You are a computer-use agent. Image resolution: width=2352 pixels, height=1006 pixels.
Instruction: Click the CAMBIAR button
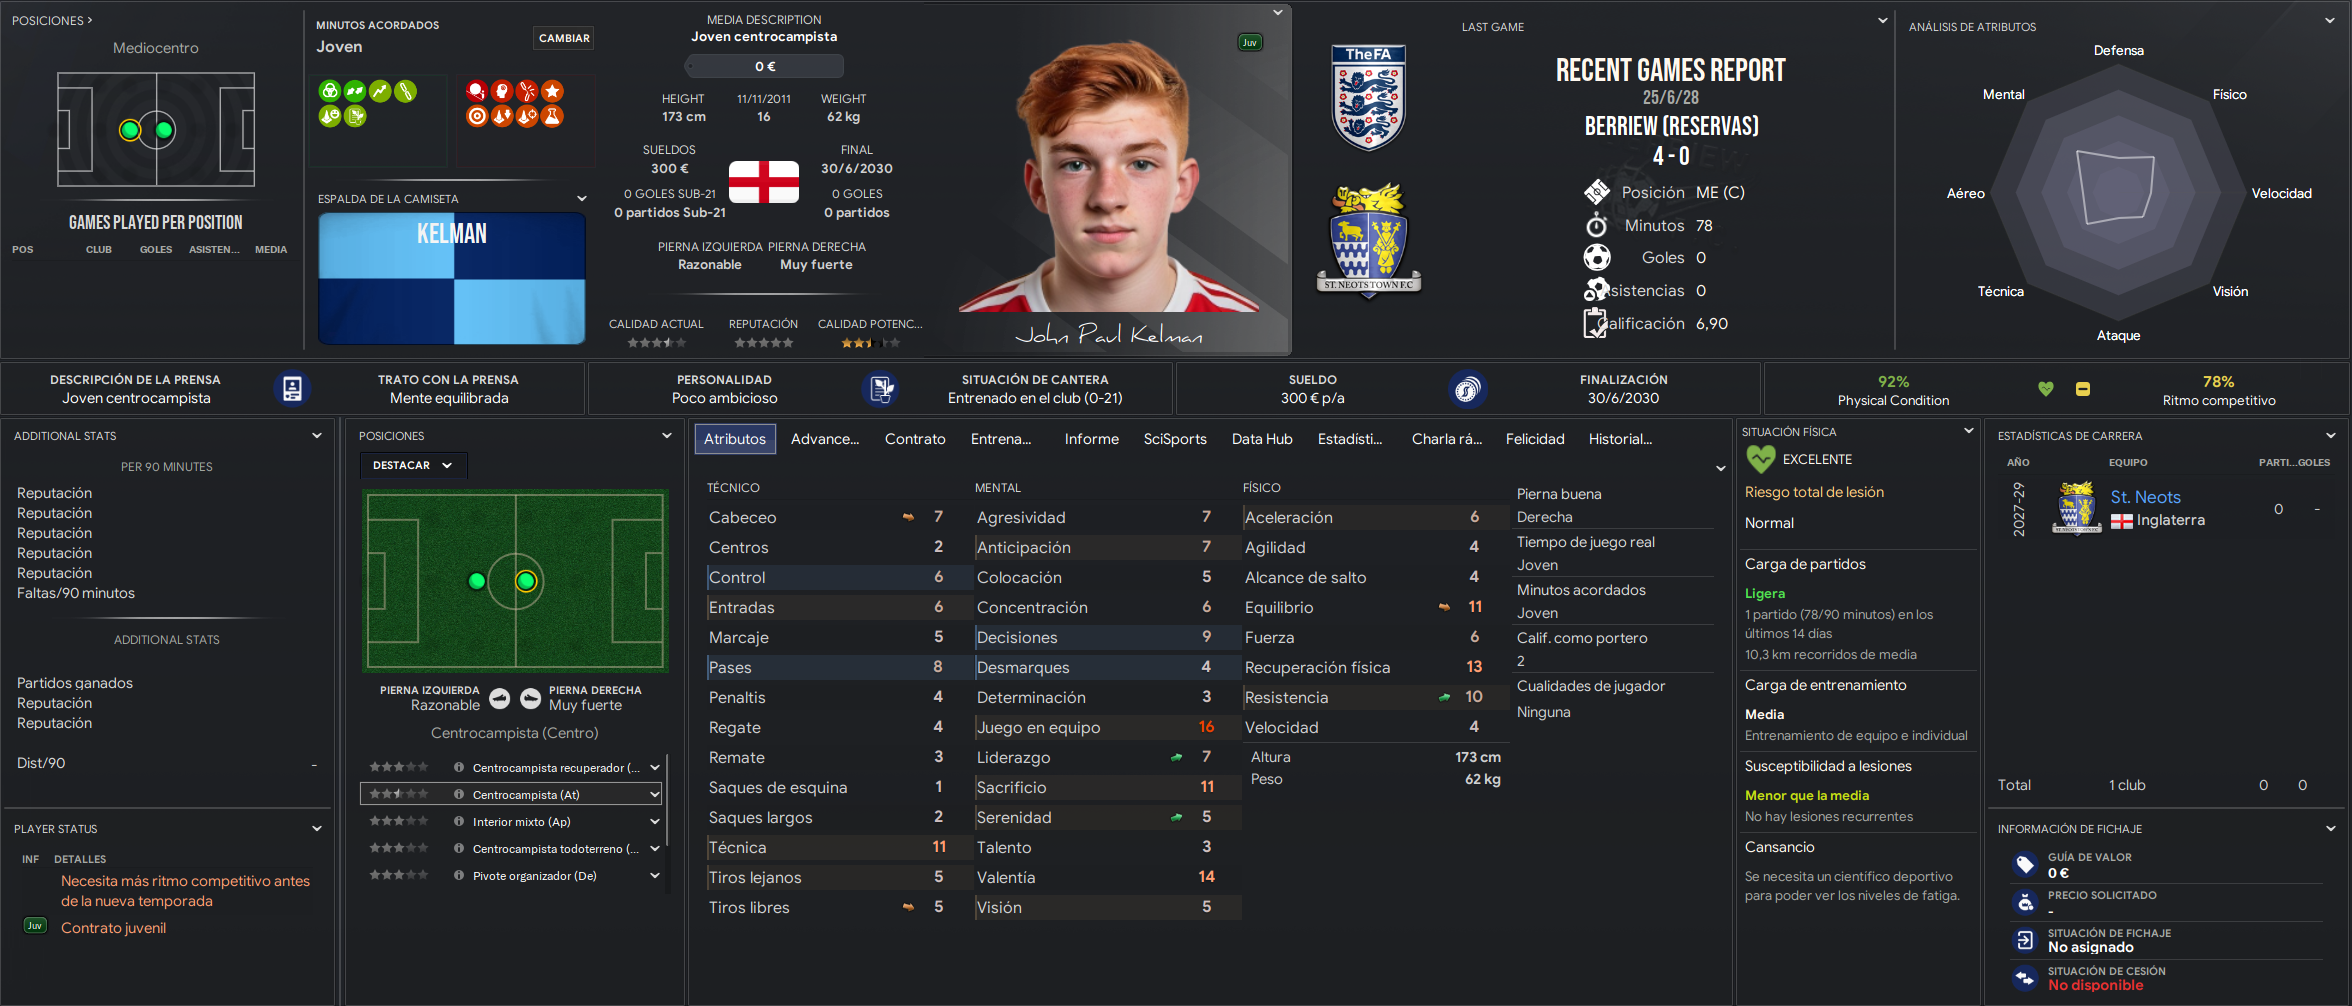(x=564, y=38)
